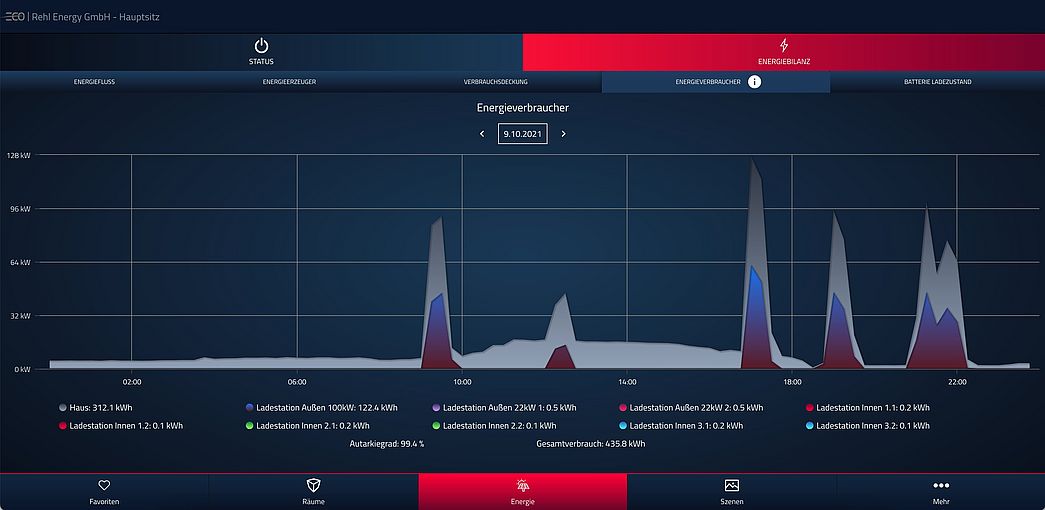Go to previous day arrow
Image resolution: width=1045 pixels, height=510 pixels.
482,134
